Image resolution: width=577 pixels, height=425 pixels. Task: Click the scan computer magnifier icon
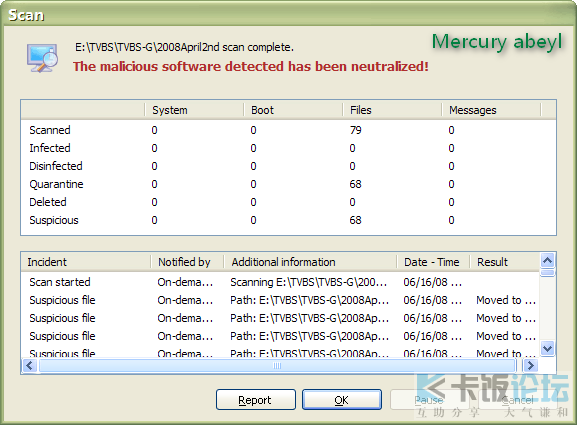pyautogui.click(x=42, y=58)
